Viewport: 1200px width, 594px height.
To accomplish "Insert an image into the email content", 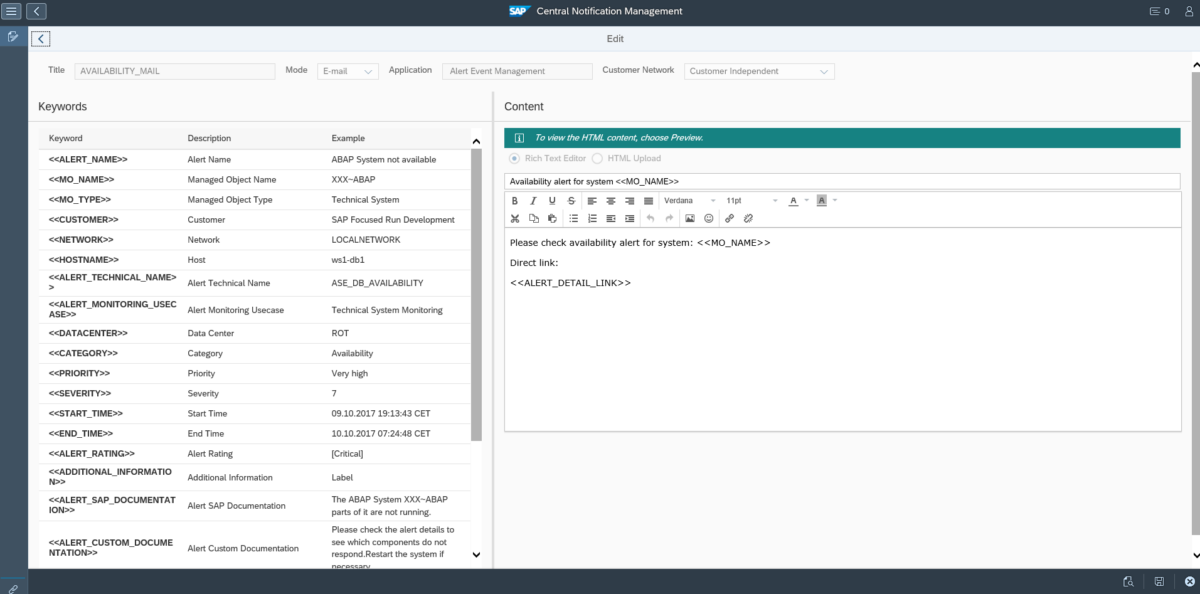I will [691, 218].
